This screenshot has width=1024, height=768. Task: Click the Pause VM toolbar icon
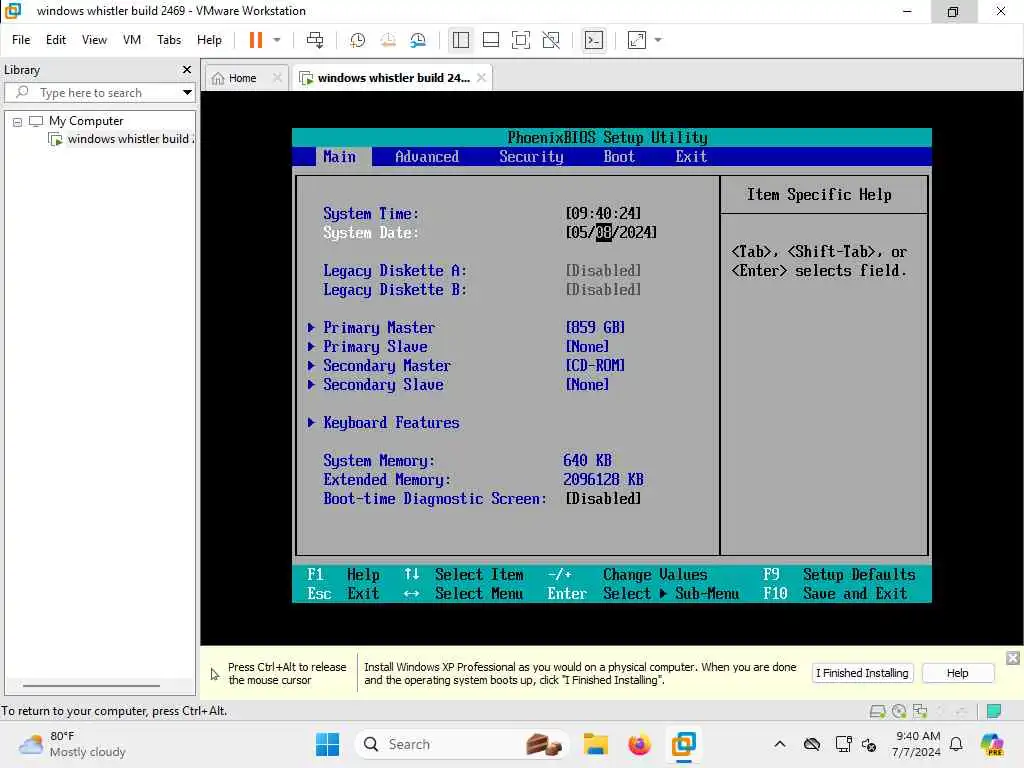(255, 40)
